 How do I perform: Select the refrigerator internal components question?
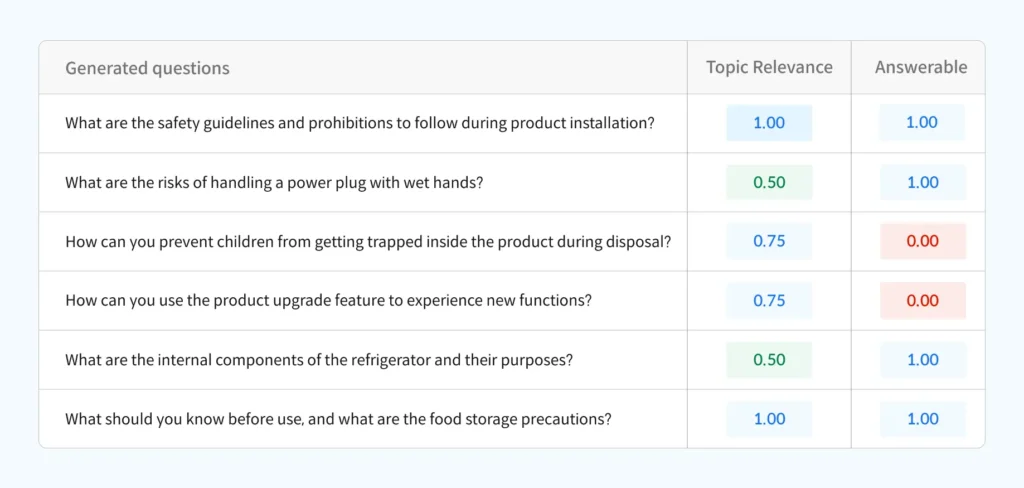[x=319, y=361]
